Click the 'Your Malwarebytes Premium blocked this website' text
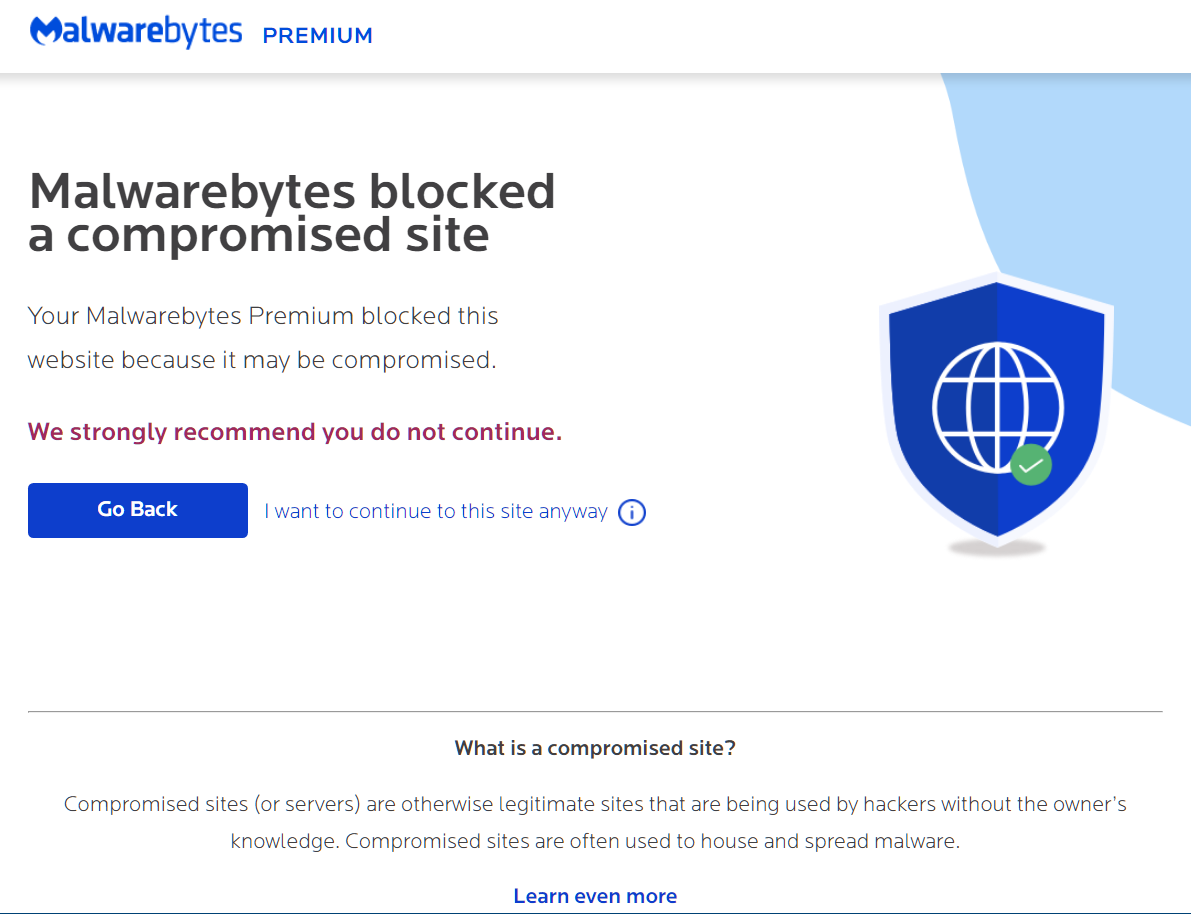This screenshot has width=1191, height=914. point(263,338)
